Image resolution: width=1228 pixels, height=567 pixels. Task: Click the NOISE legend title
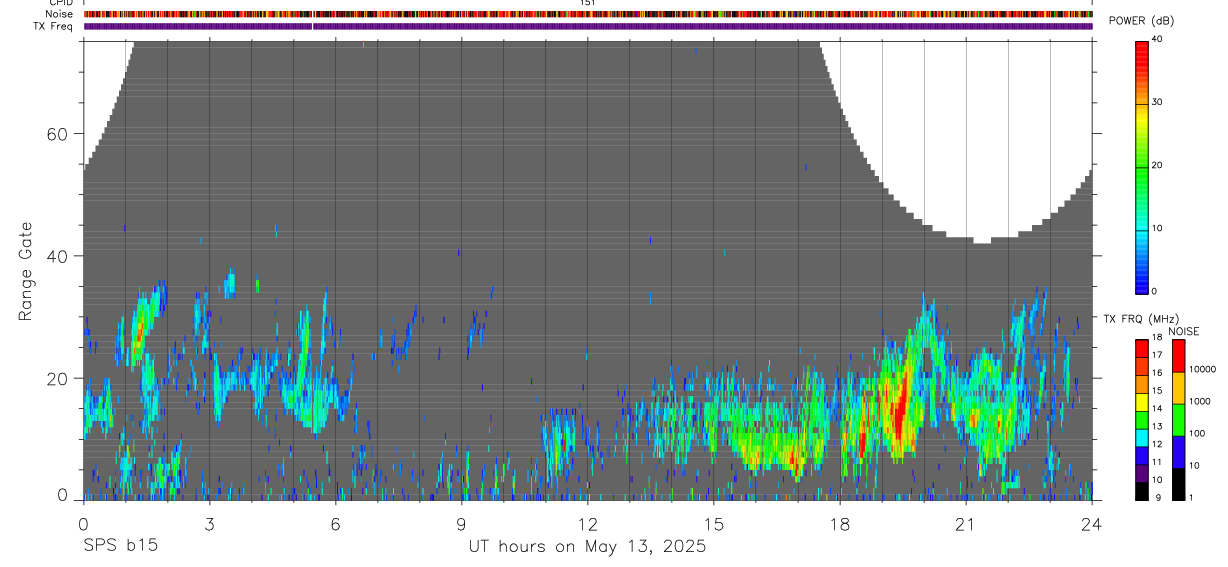click(x=1184, y=331)
